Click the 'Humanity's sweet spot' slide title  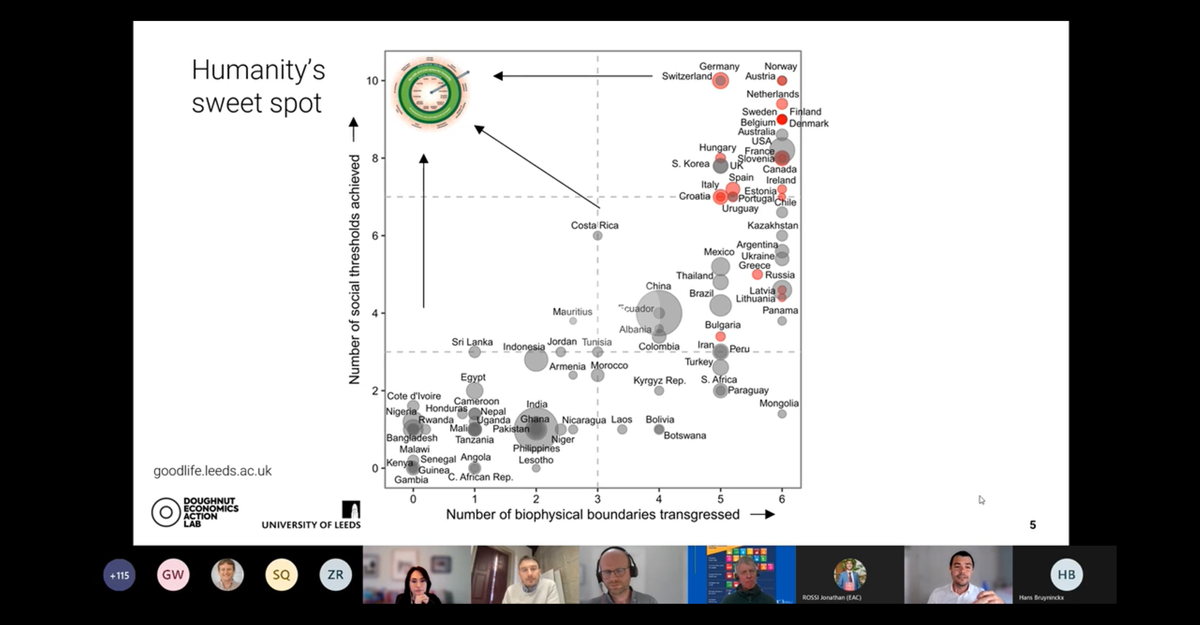[258, 86]
